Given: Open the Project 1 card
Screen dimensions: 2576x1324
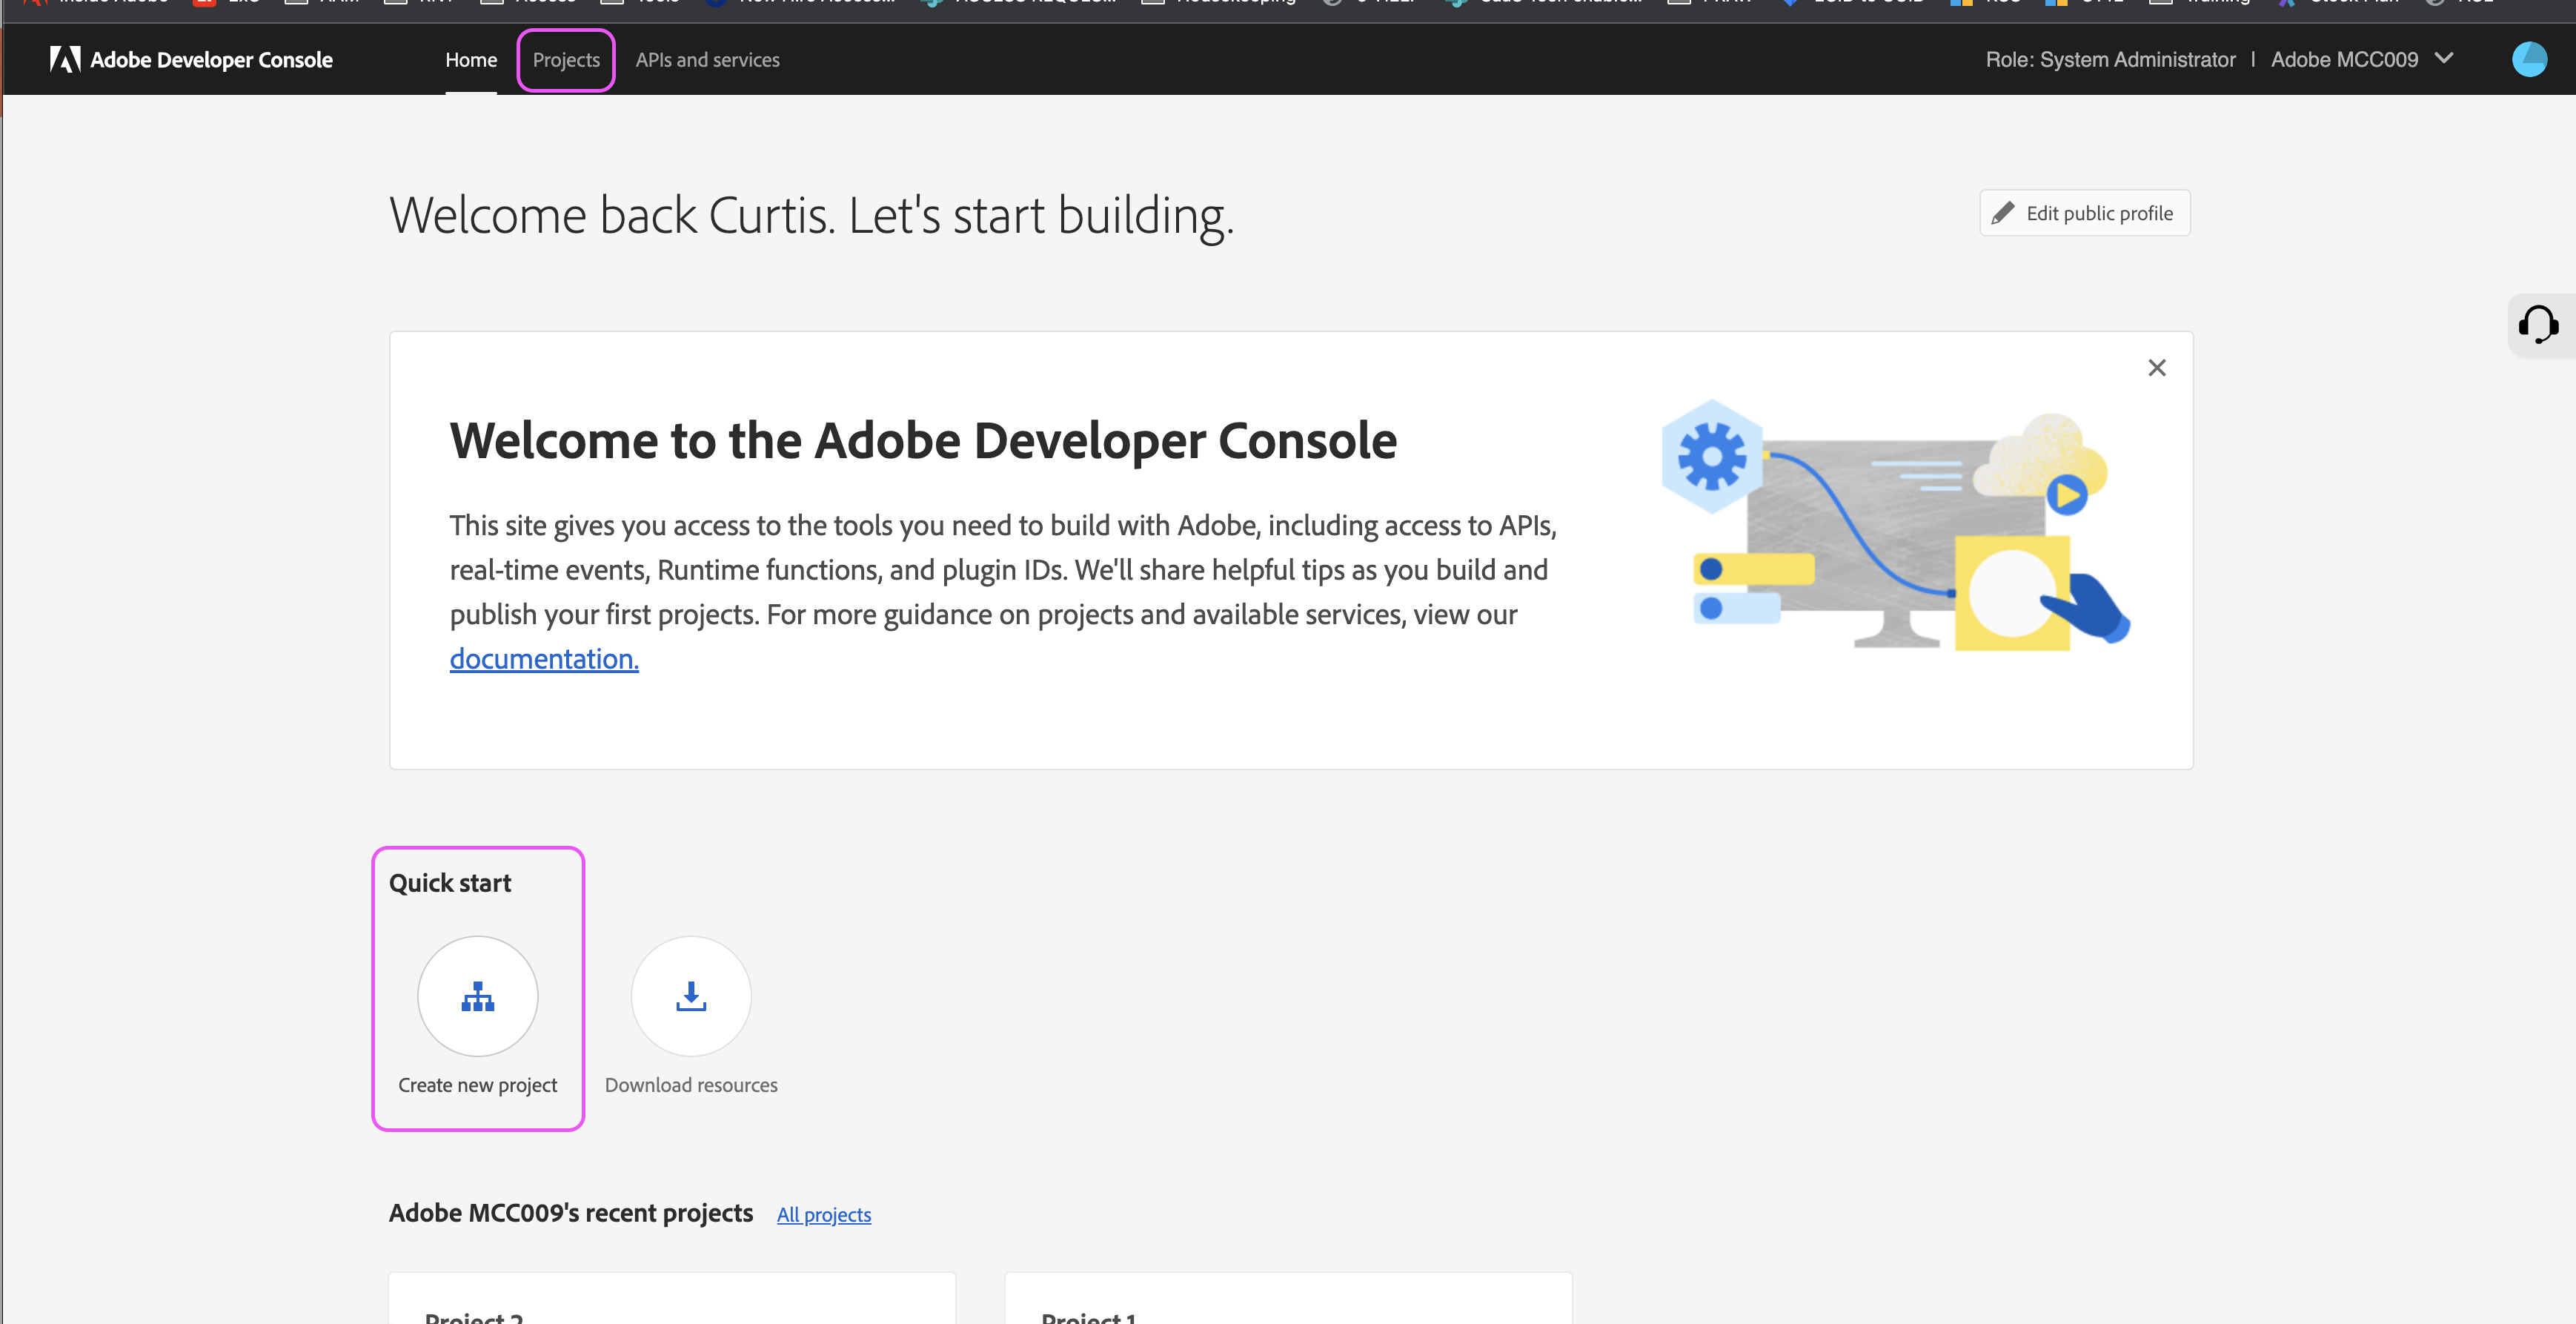Looking at the screenshot, I should [x=1287, y=1300].
